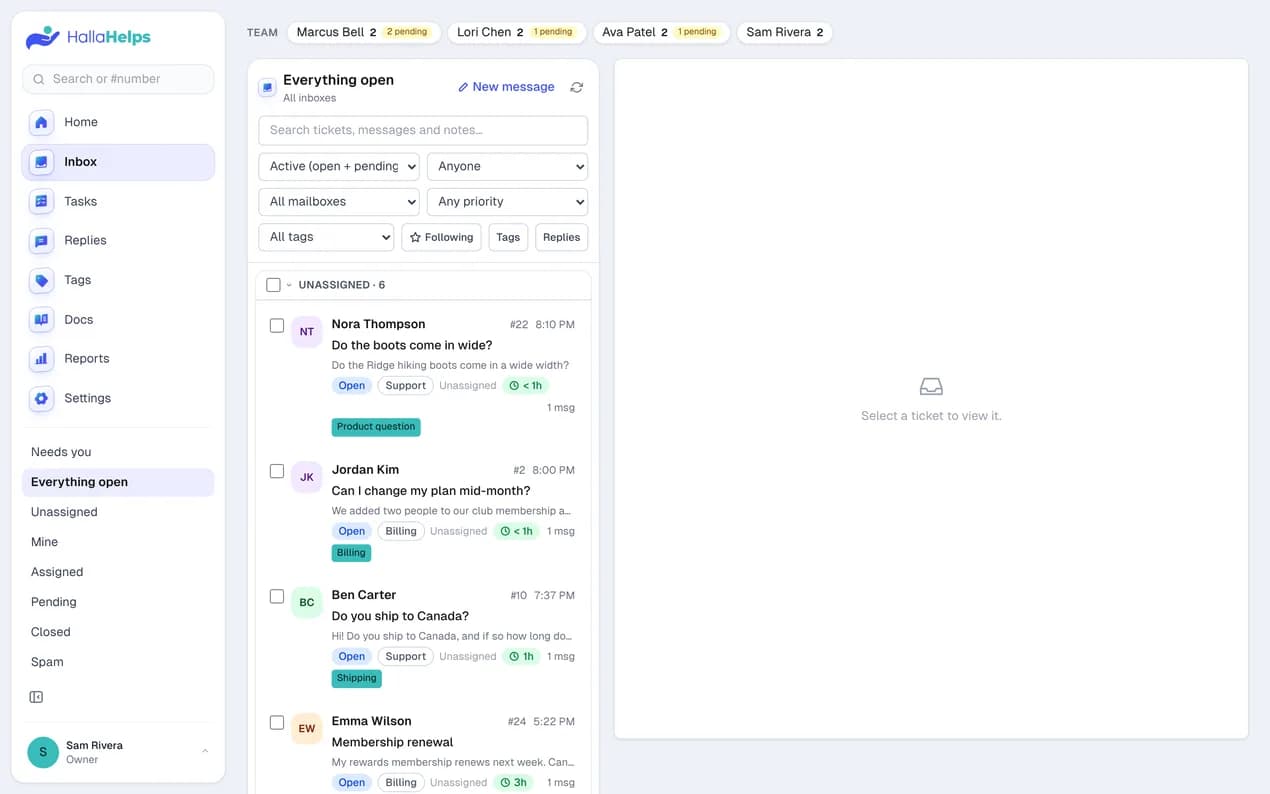Image resolution: width=1270 pixels, height=794 pixels.
Task: Focus the Search or #number field
Action: coord(118,79)
